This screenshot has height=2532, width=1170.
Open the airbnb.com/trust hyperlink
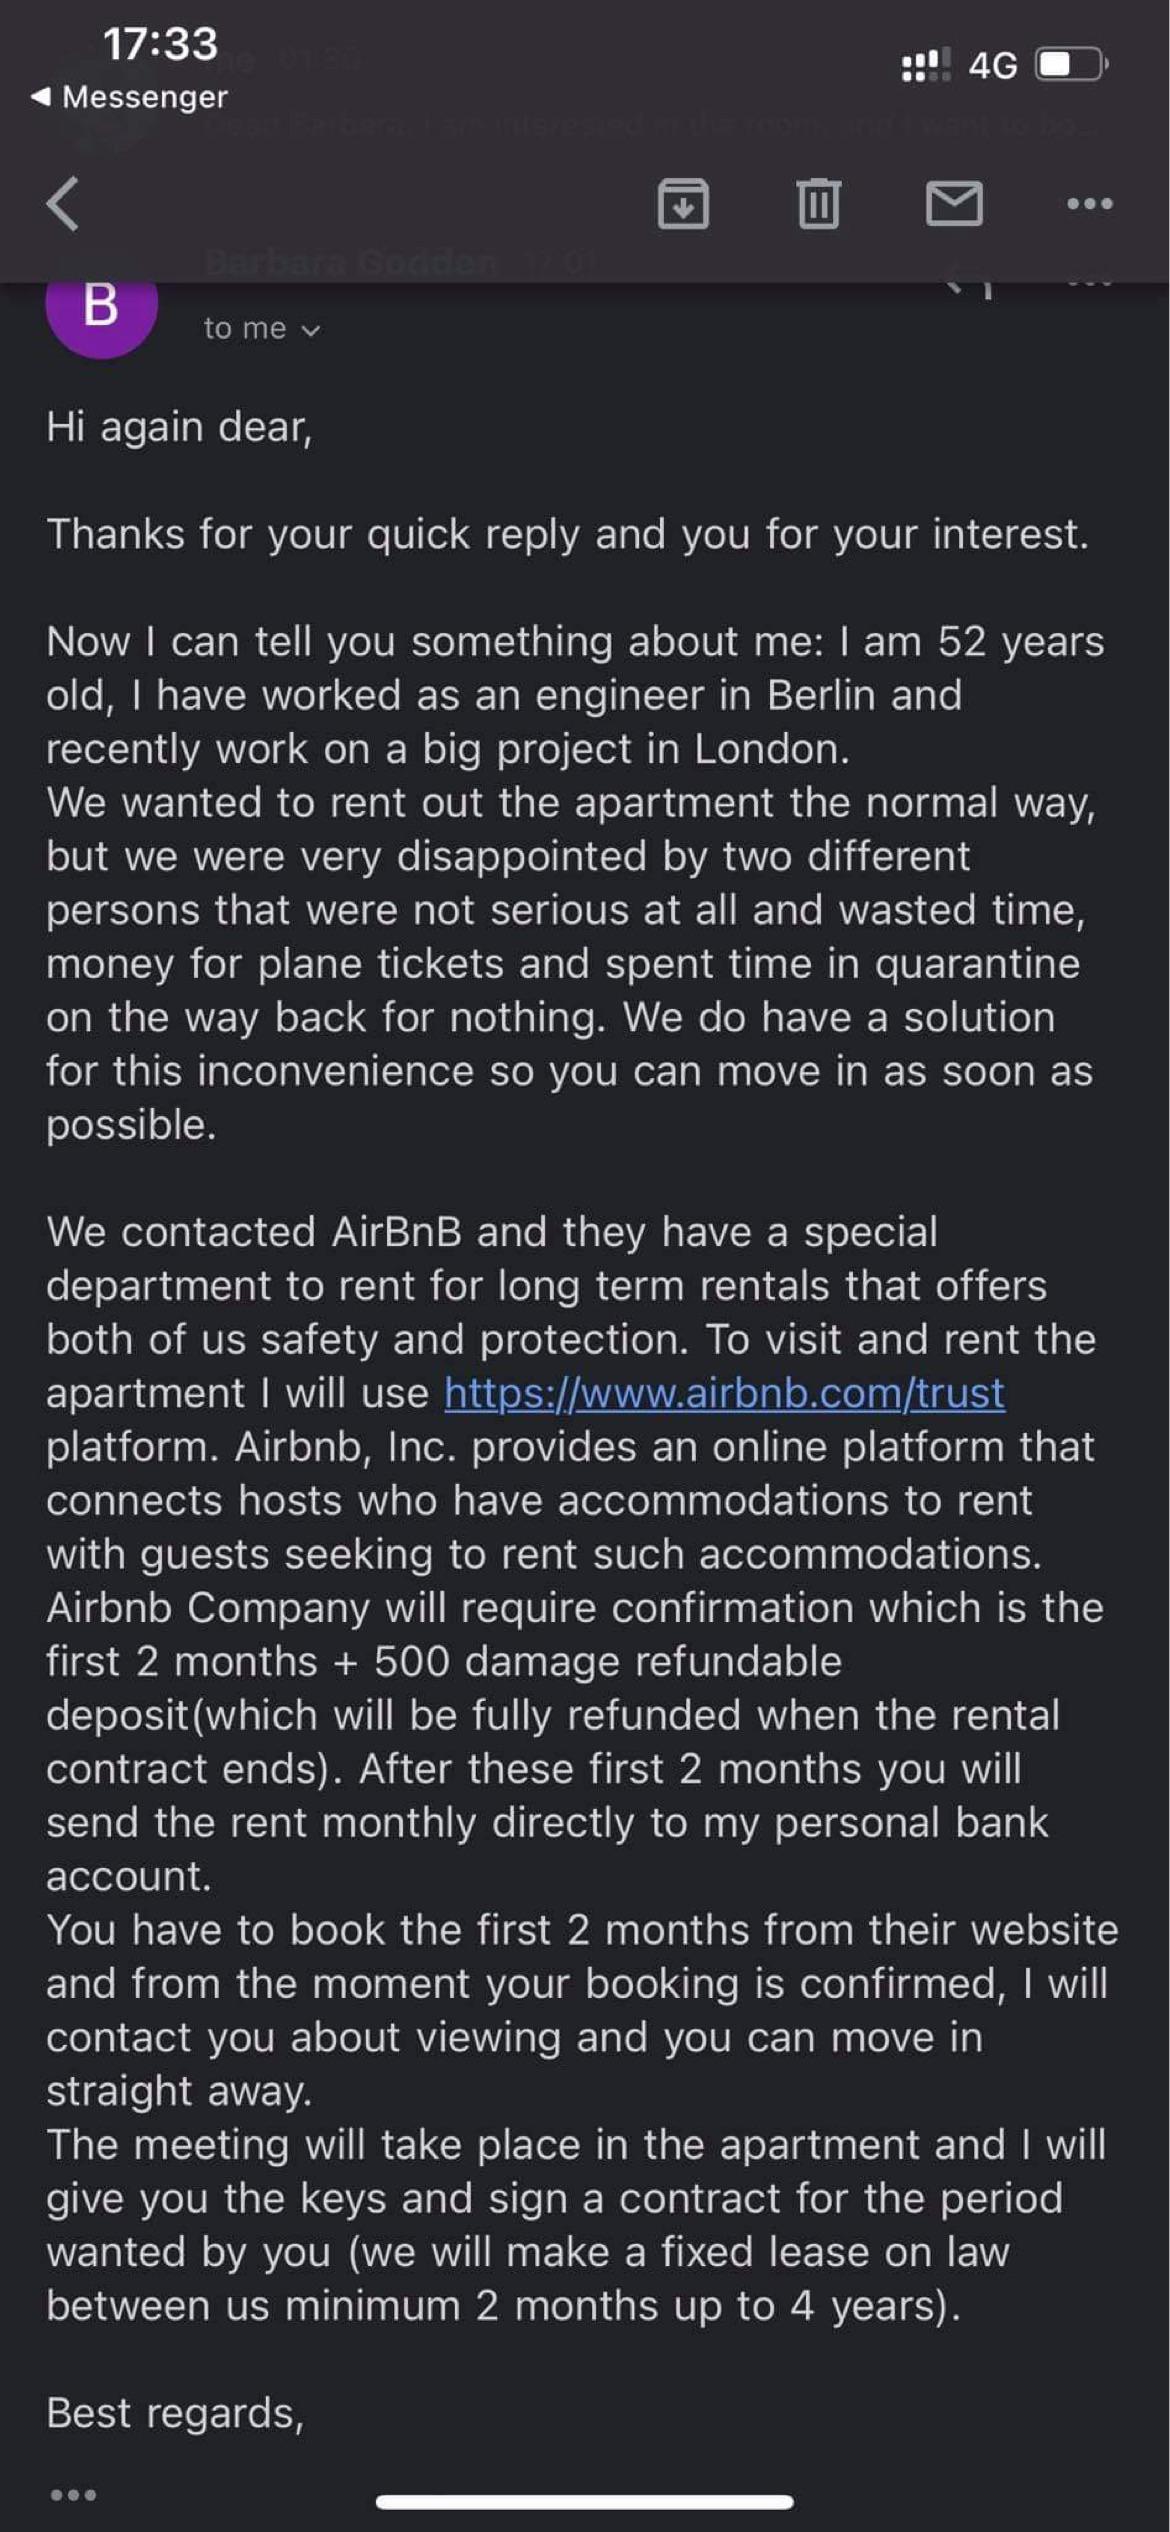click(x=724, y=1393)
